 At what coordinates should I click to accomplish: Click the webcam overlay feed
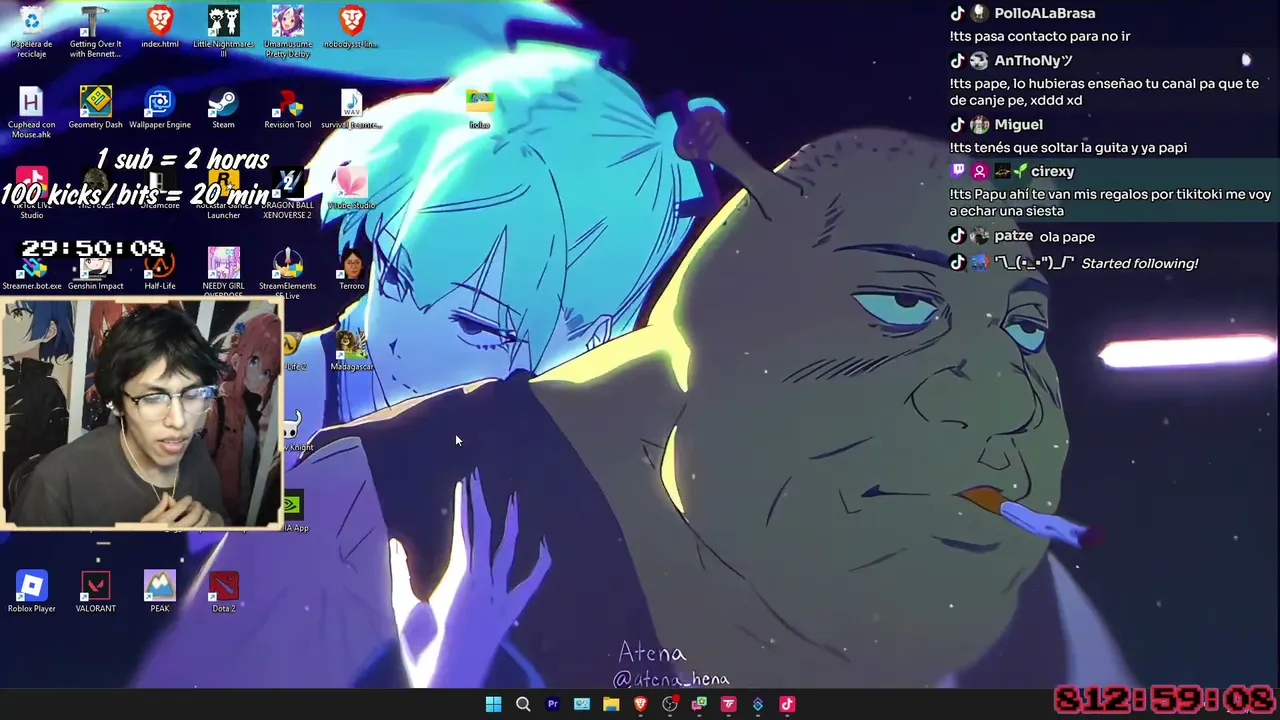141,412
